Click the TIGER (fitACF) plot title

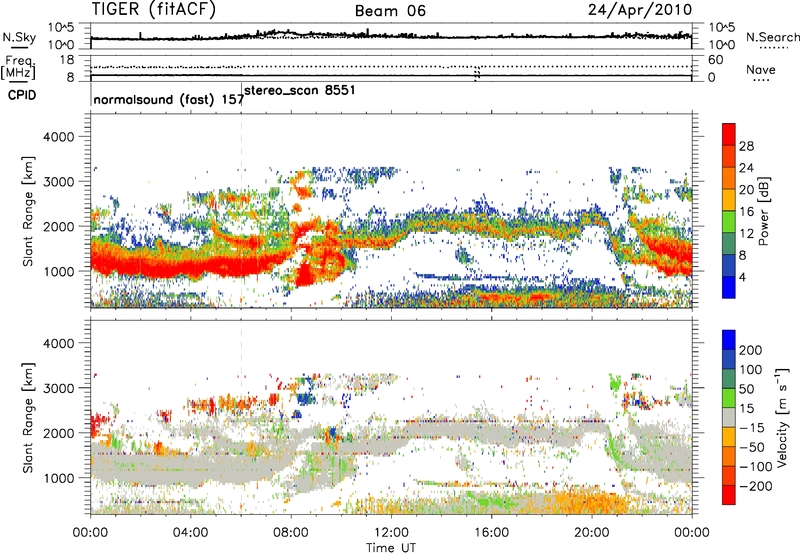(154, 10)
